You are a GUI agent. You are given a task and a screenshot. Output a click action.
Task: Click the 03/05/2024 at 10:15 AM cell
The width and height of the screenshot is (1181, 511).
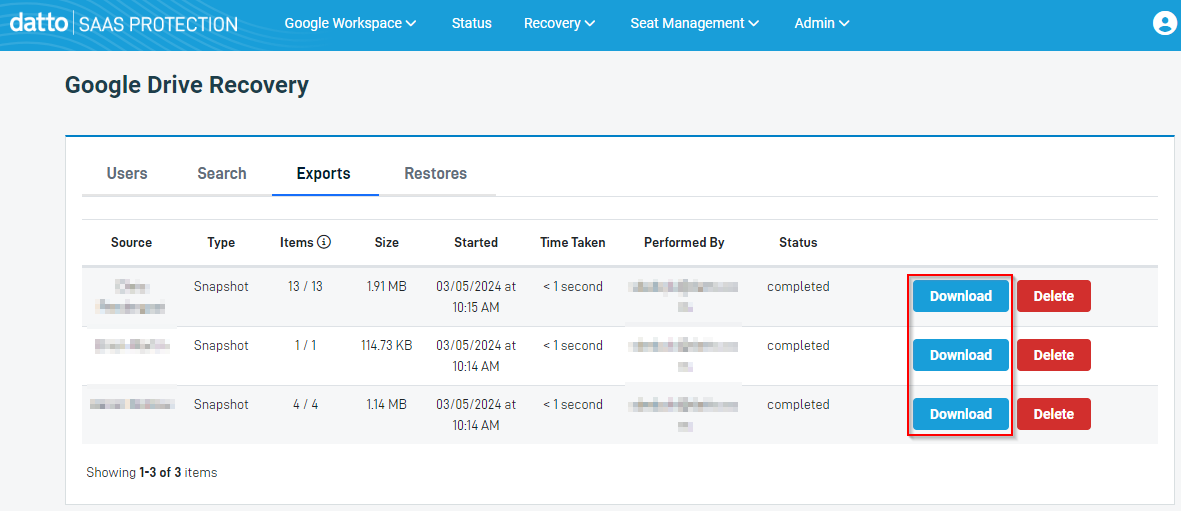[476, 297]
